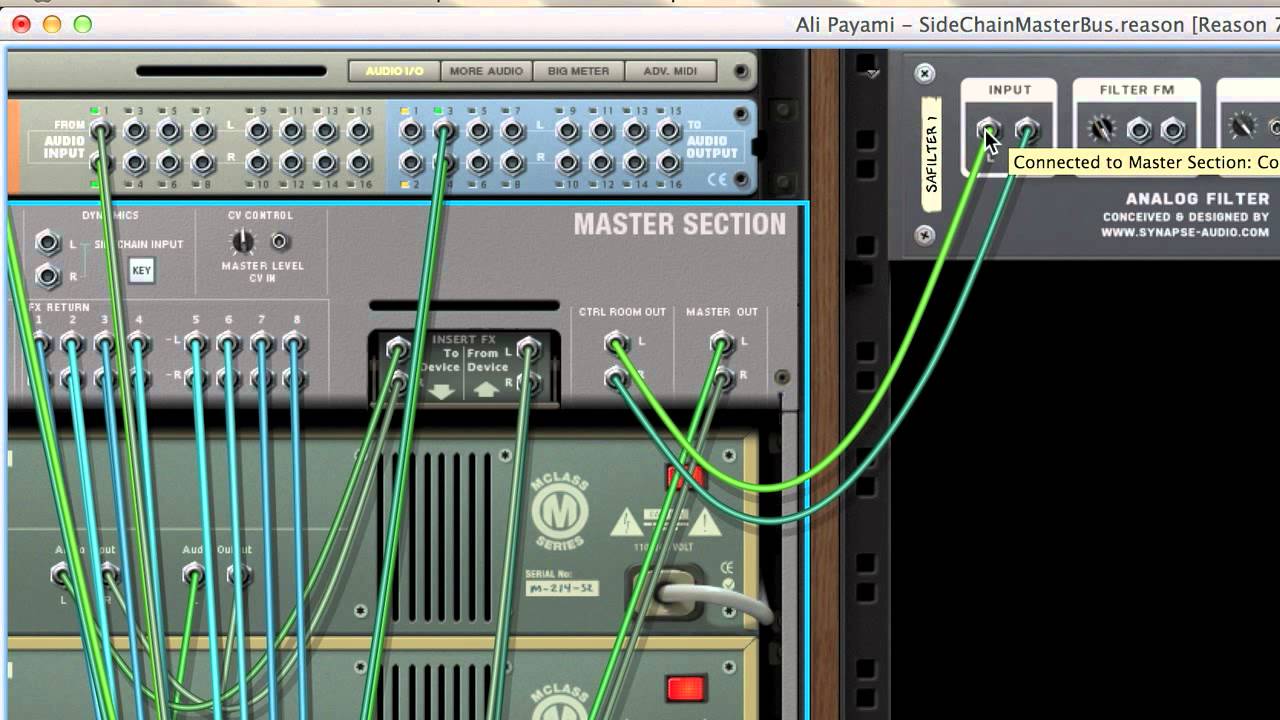Click first Filter FM jack beside knob
Screen dimensions: 1280x720
click(1139, 129)
